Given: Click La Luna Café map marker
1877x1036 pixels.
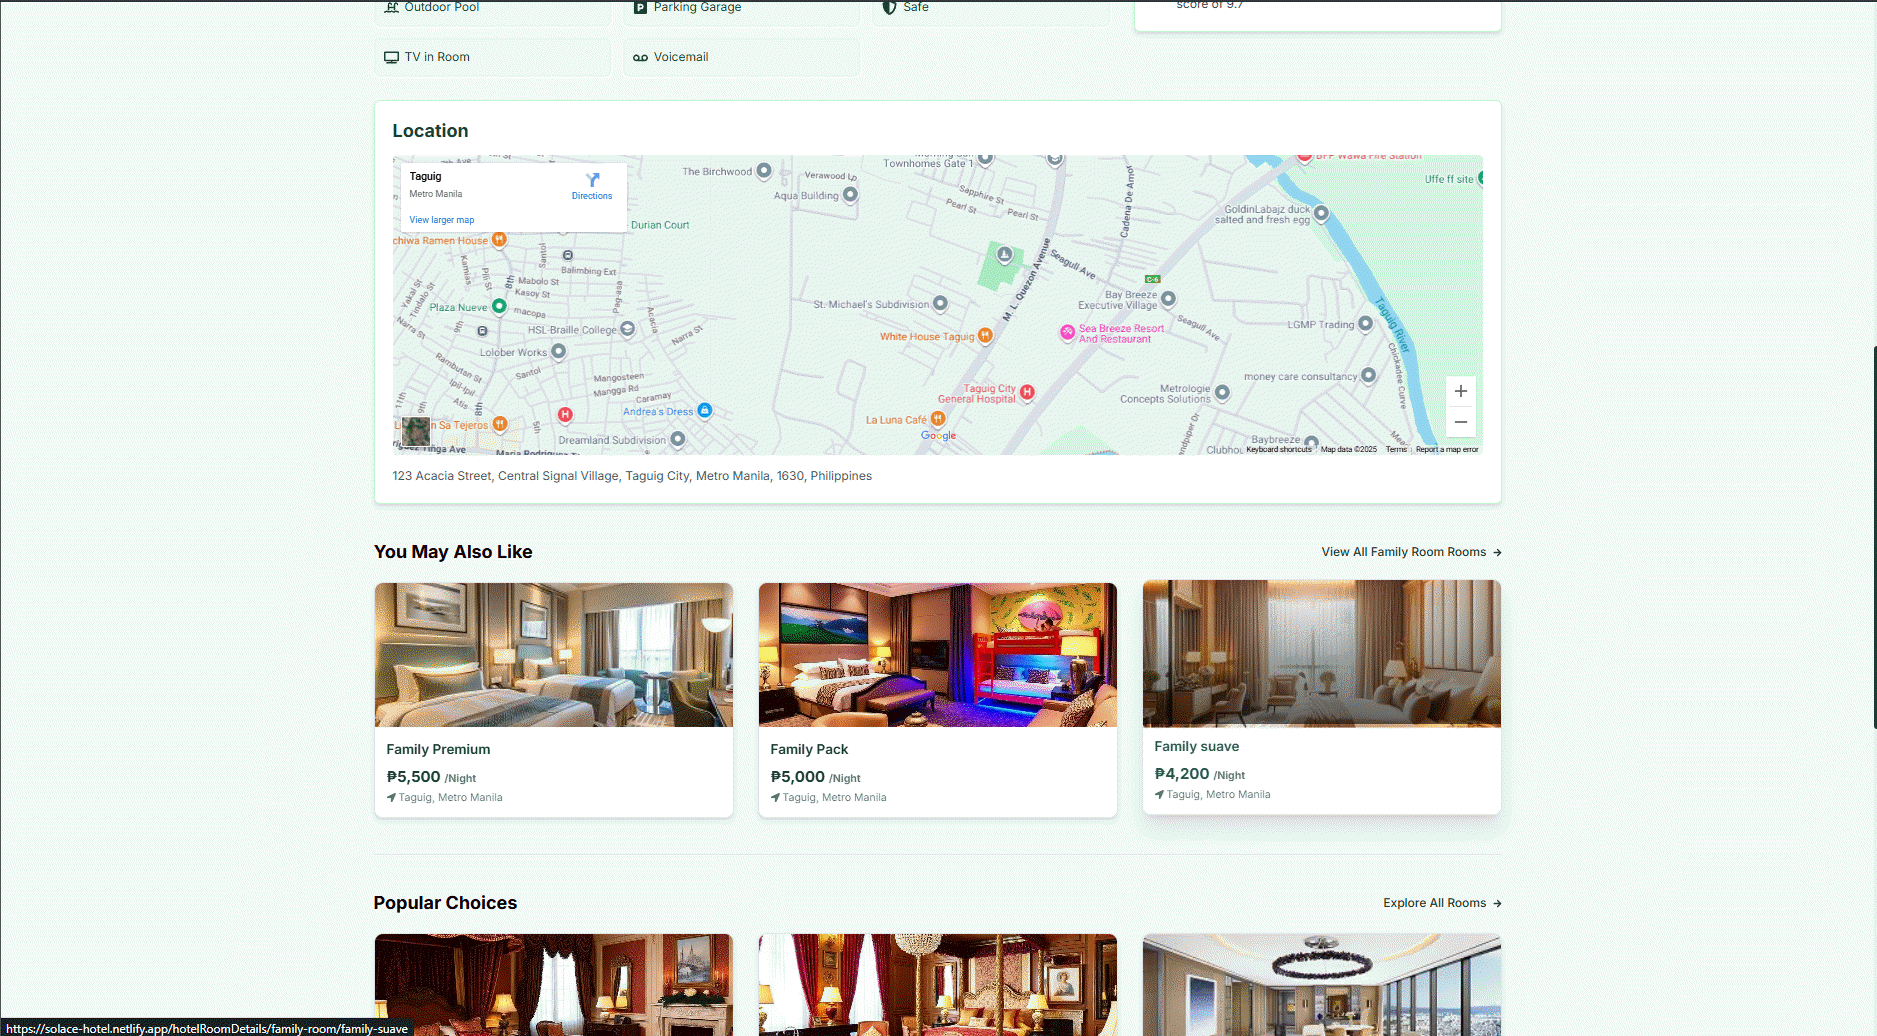Looking at the screenshot, I should coord(937,419).
